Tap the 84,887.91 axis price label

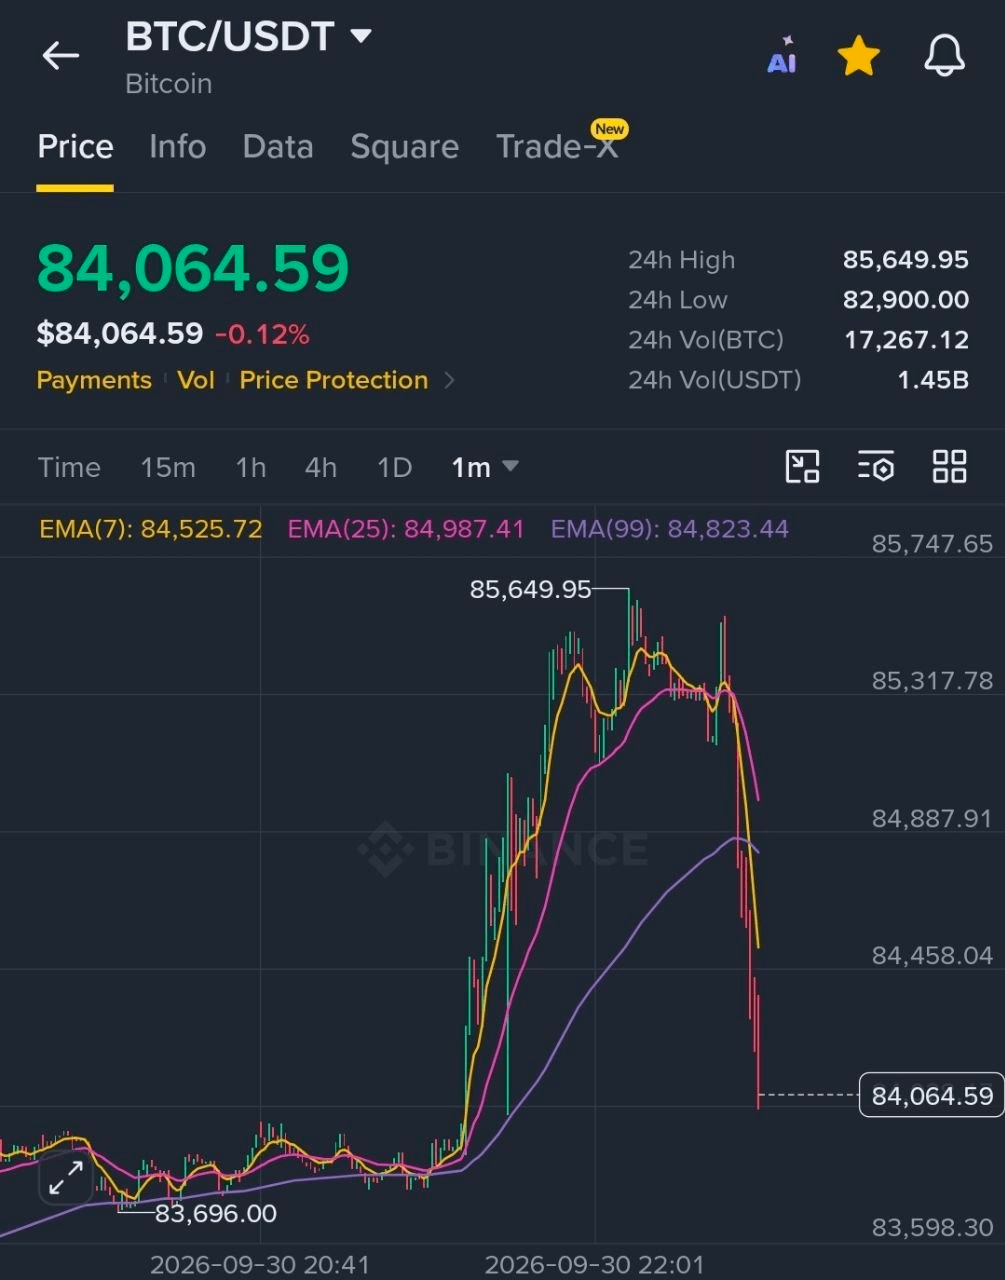click(x=932, y=819)
